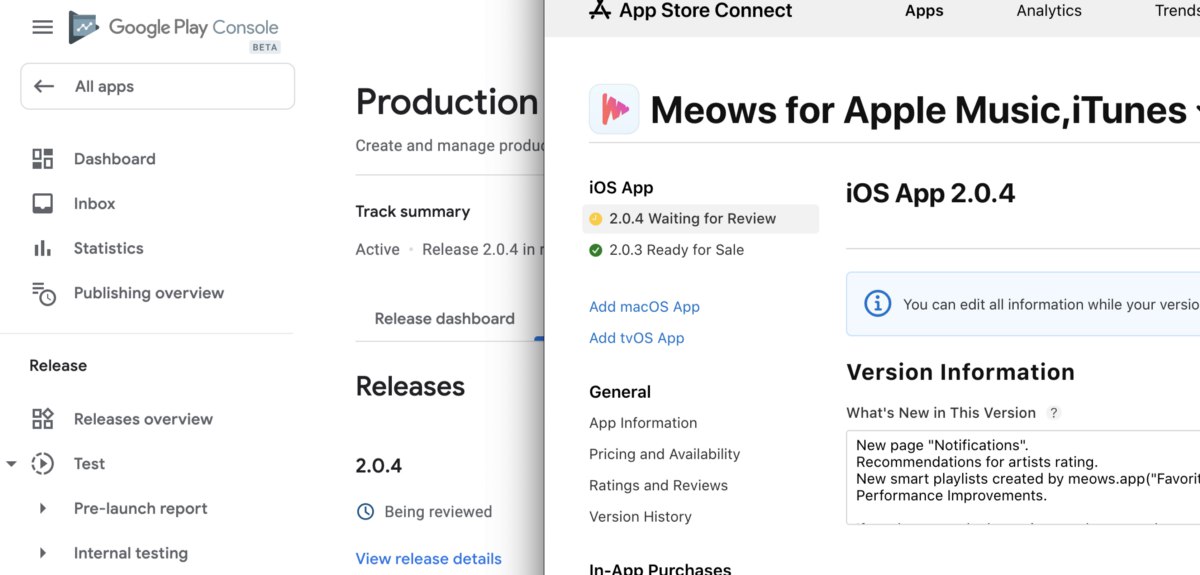Click Add tvOS App link
The image size is (1200, 575).
pos(637,338)
